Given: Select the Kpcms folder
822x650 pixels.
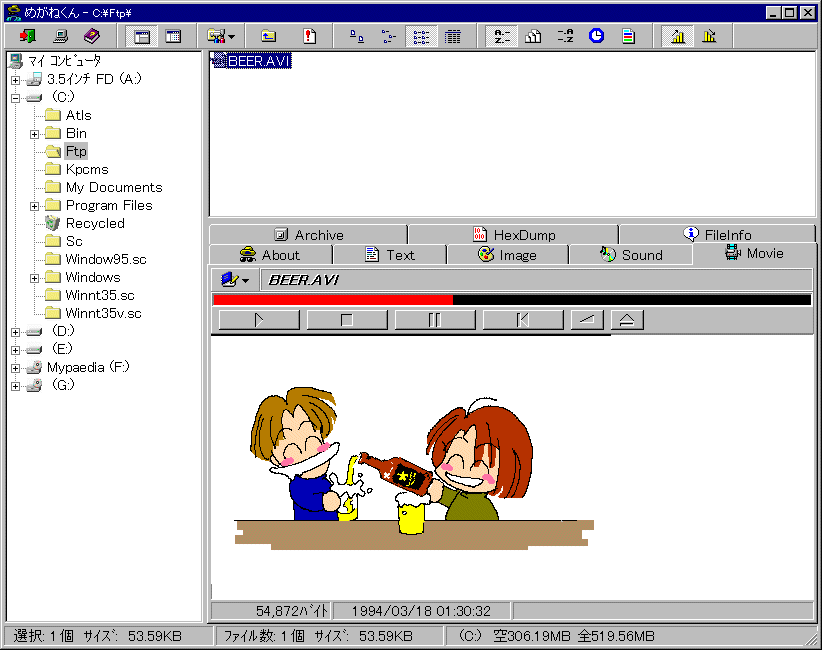Looking at the screenshot, I should (77, 169).
